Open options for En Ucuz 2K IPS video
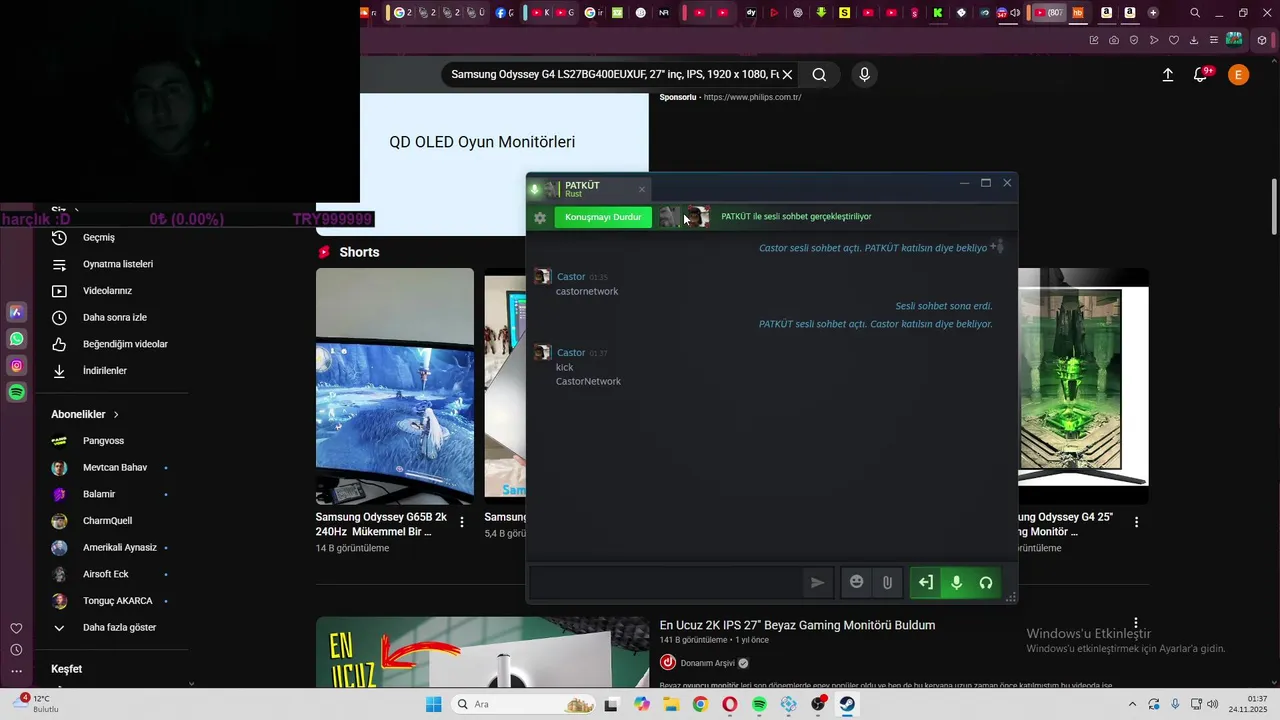The height and width of the screenshot is (720, 1280). pyautogui.click(x=1135, y=623)
